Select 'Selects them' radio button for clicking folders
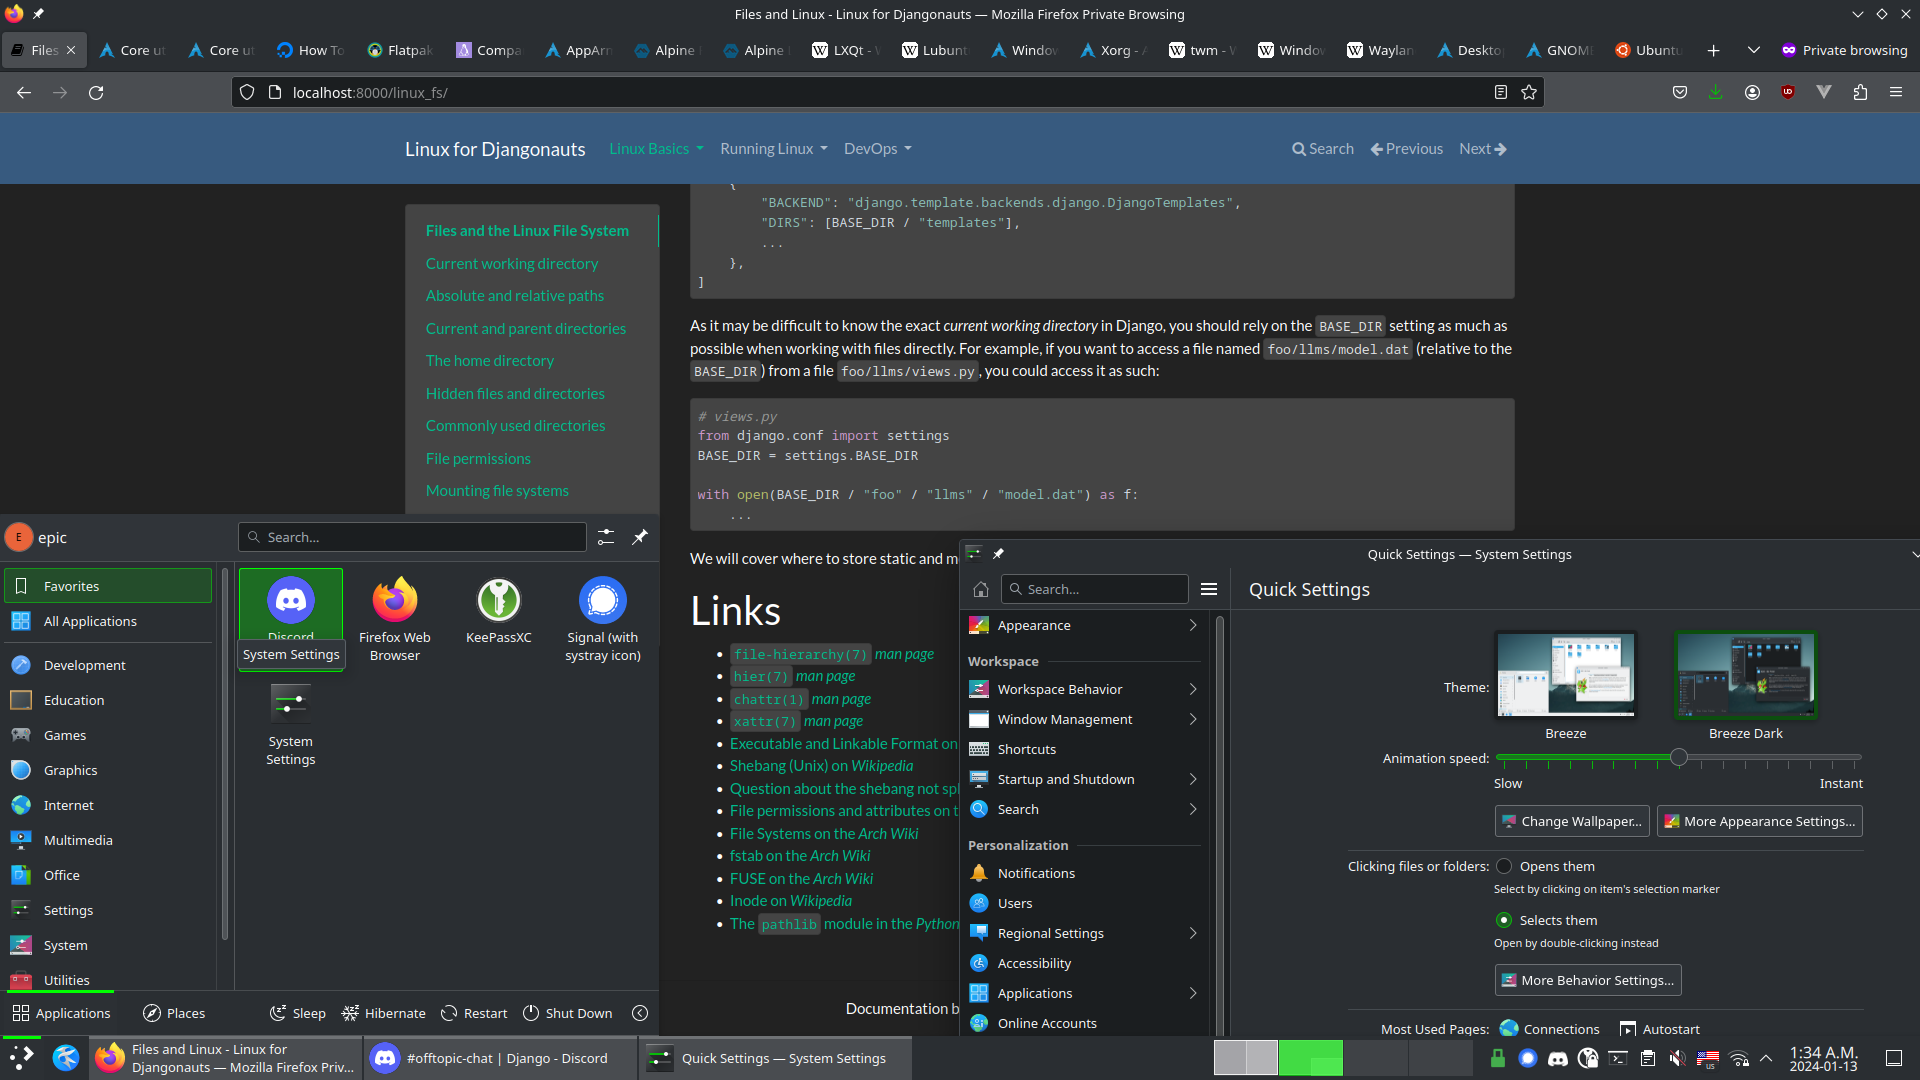Viewport: 1920px width, 1080px height. coord(1503,919)
